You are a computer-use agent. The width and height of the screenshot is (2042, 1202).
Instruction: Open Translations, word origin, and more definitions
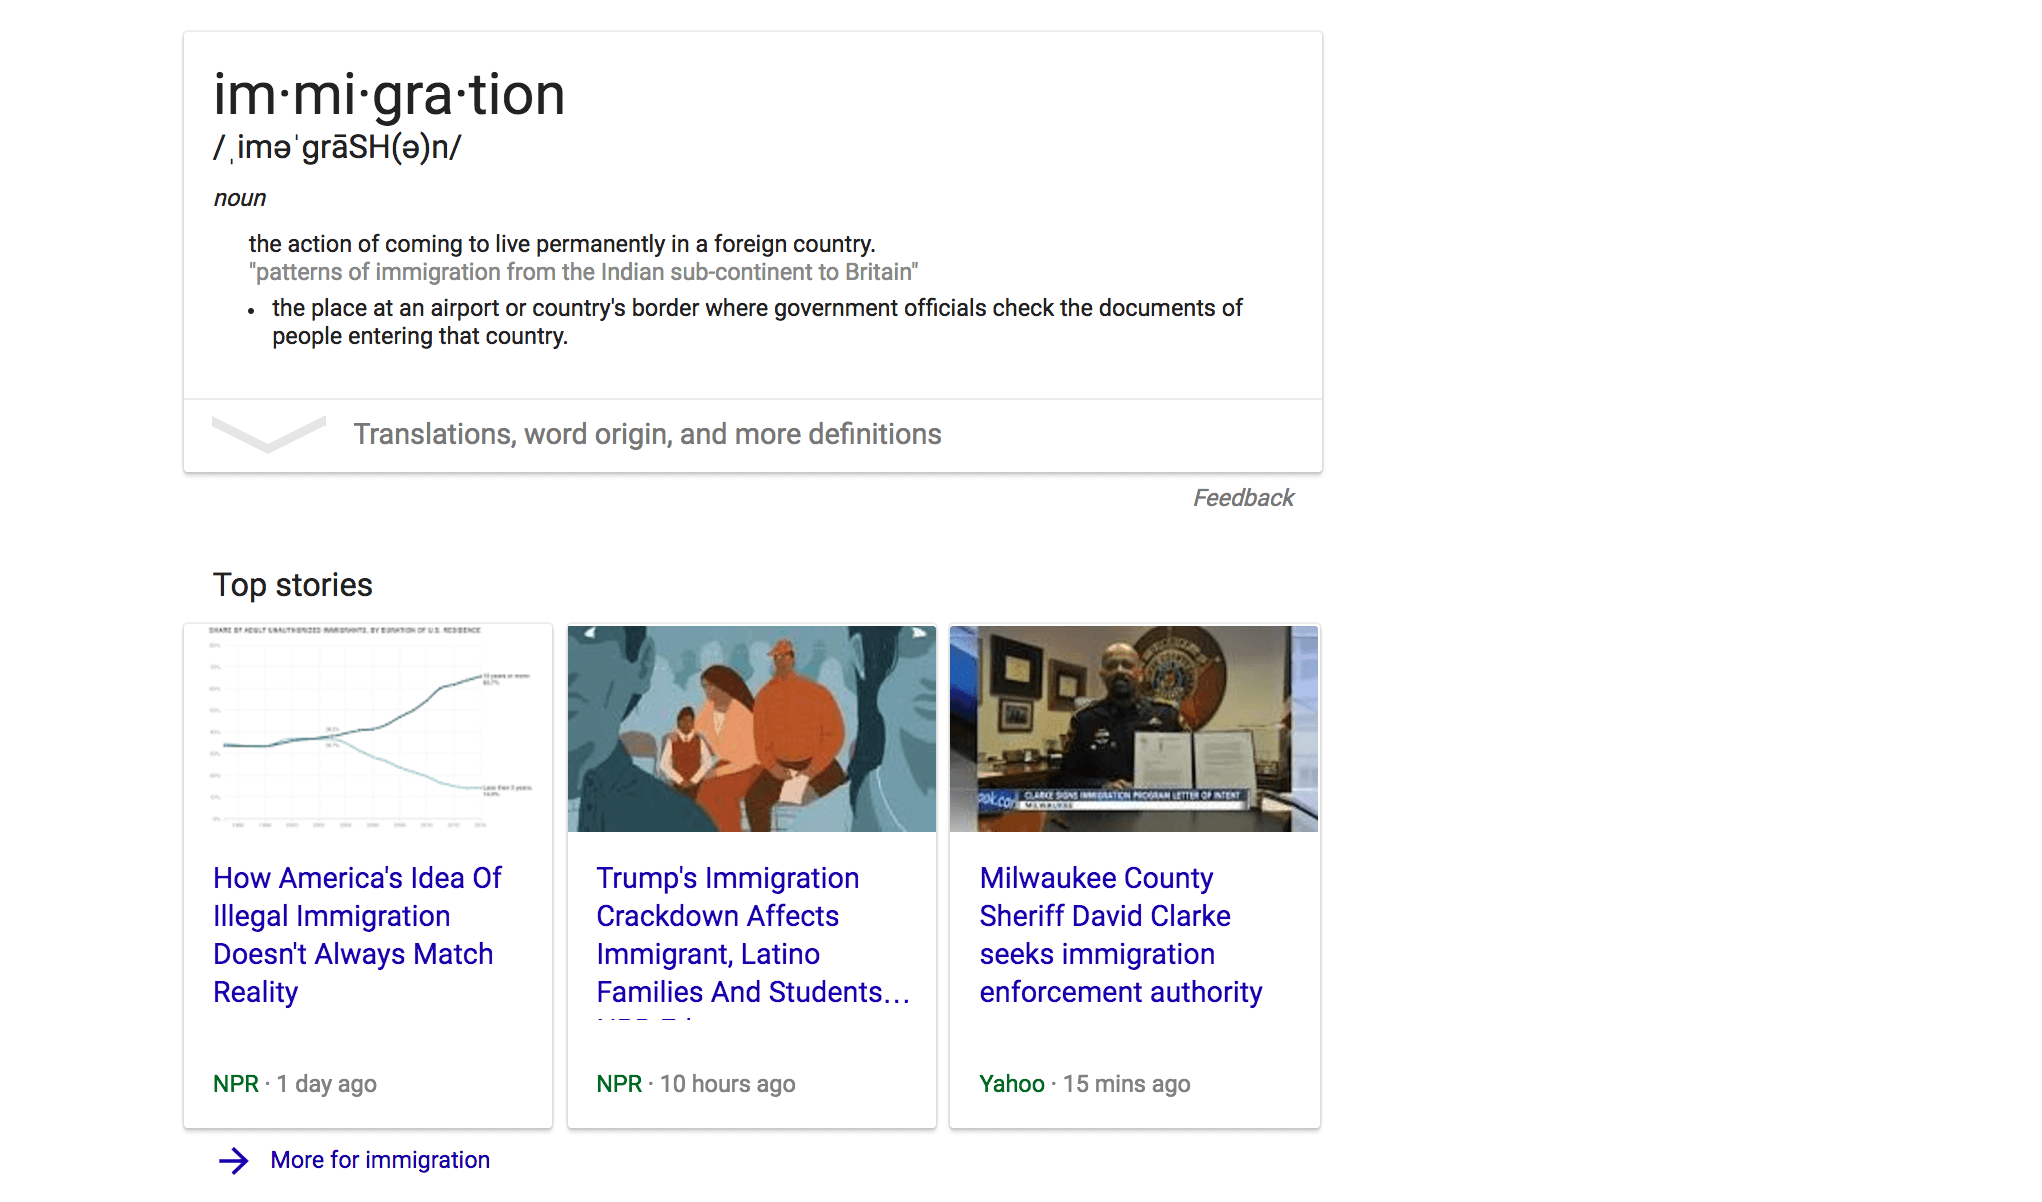coord(647,434)
